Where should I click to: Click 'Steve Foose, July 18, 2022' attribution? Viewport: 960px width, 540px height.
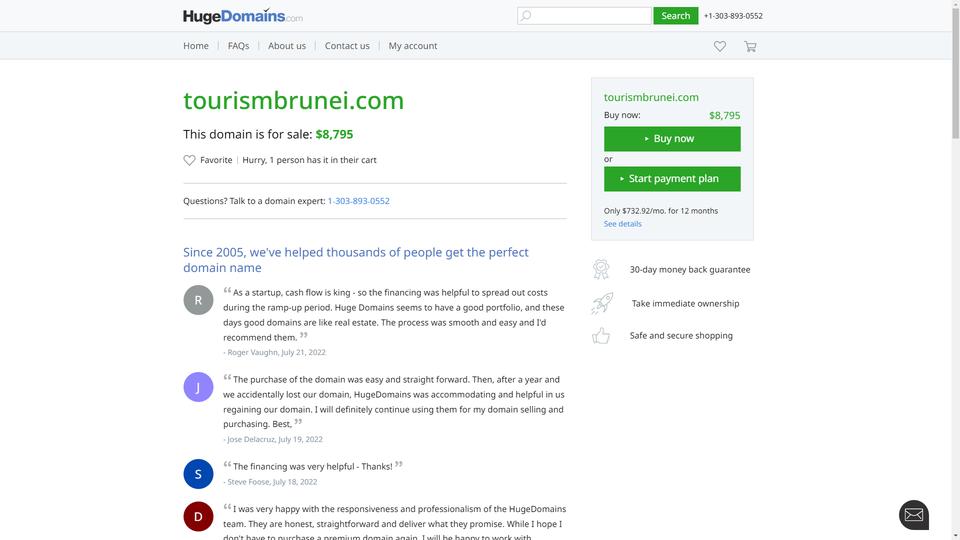pyautogui.click(x=270, y=482)
